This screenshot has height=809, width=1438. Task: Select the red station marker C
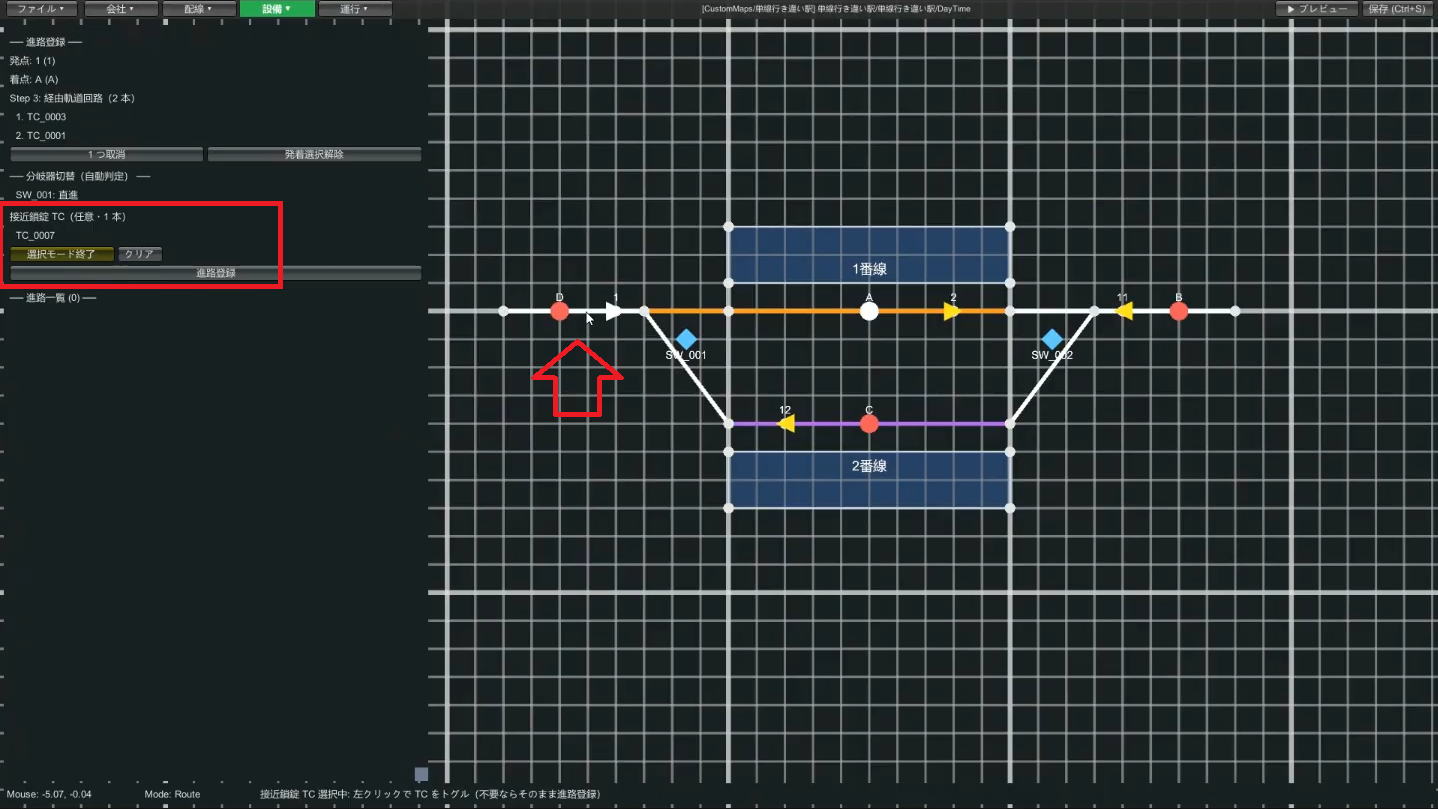coord(869,423)
